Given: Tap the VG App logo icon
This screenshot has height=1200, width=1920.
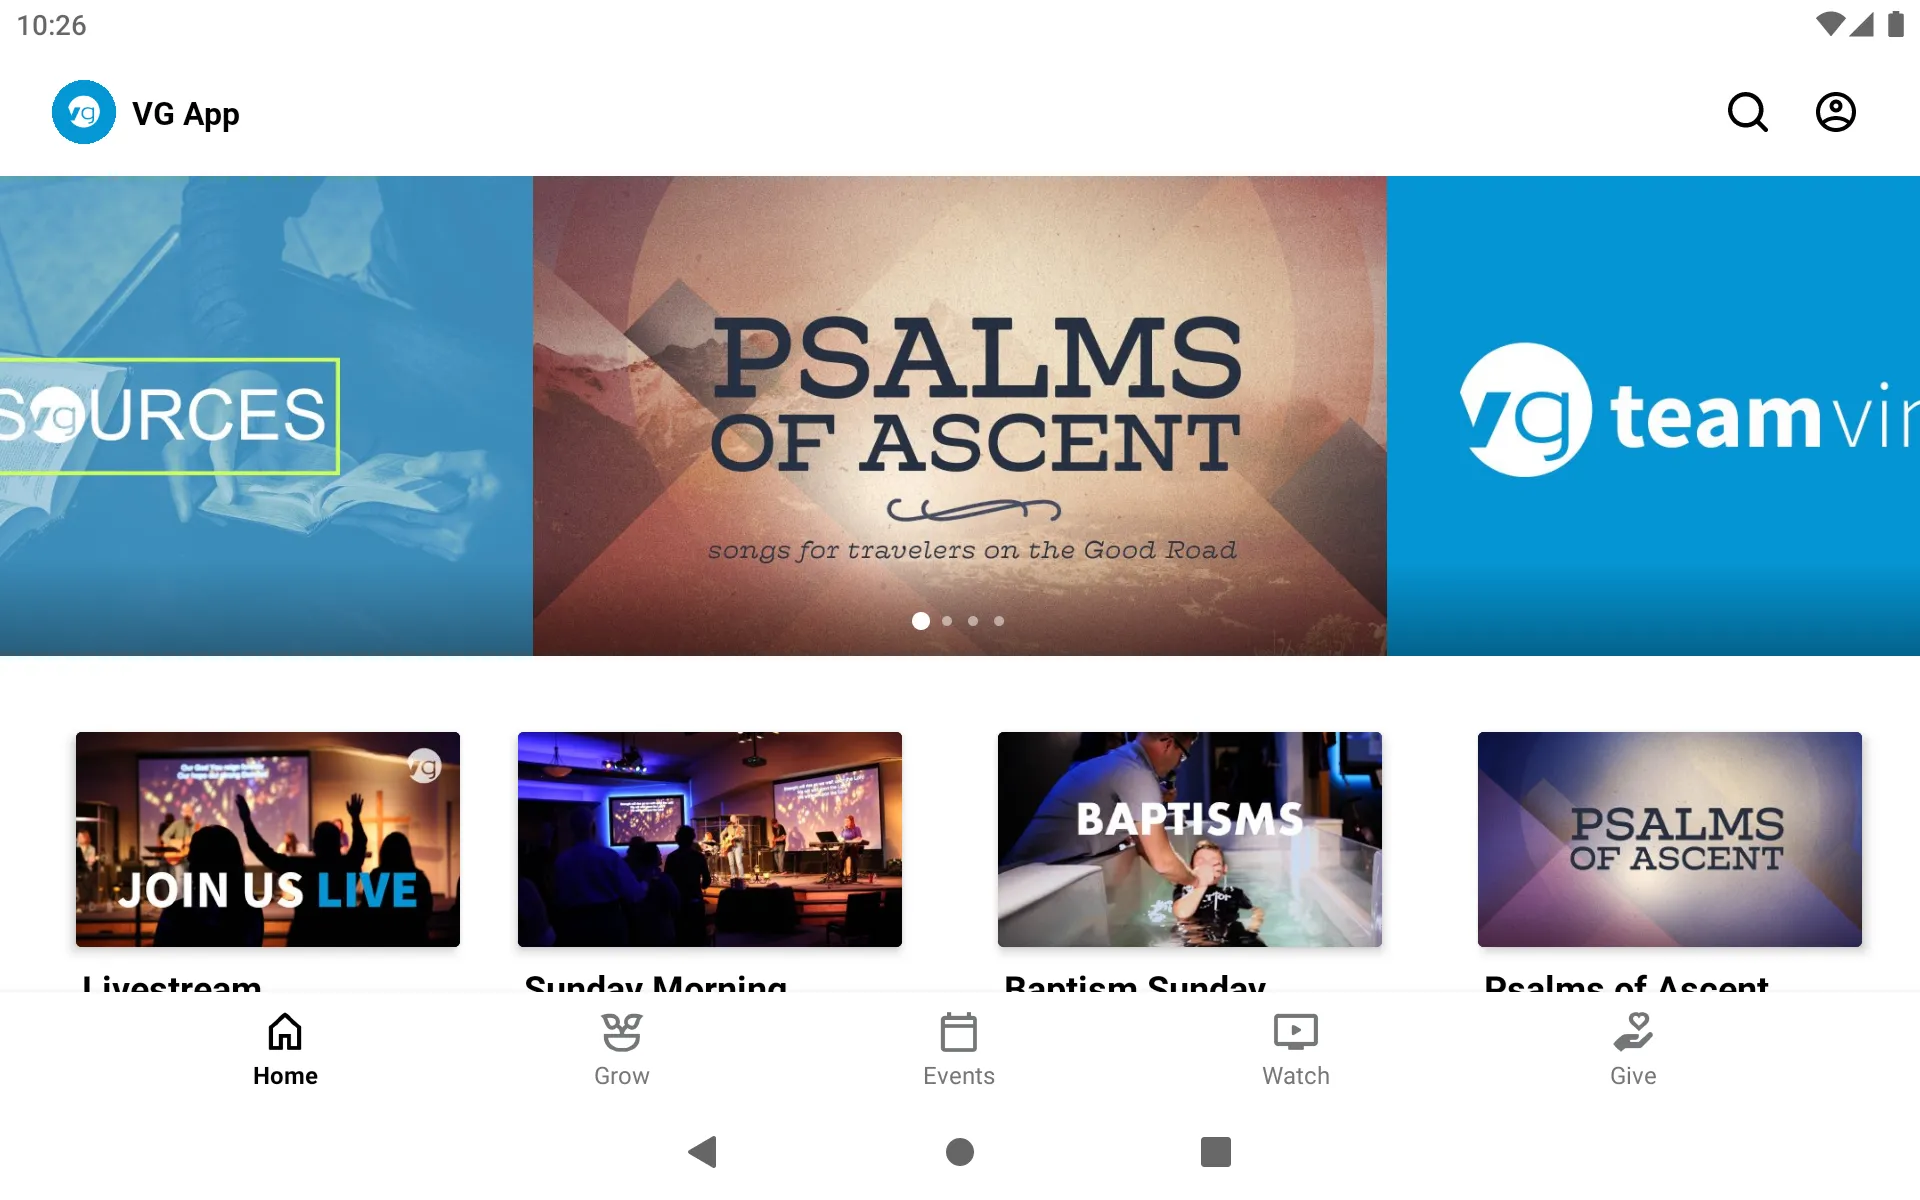Looking at the screenshot, I should pyautogui.click(x=83, y=112).
